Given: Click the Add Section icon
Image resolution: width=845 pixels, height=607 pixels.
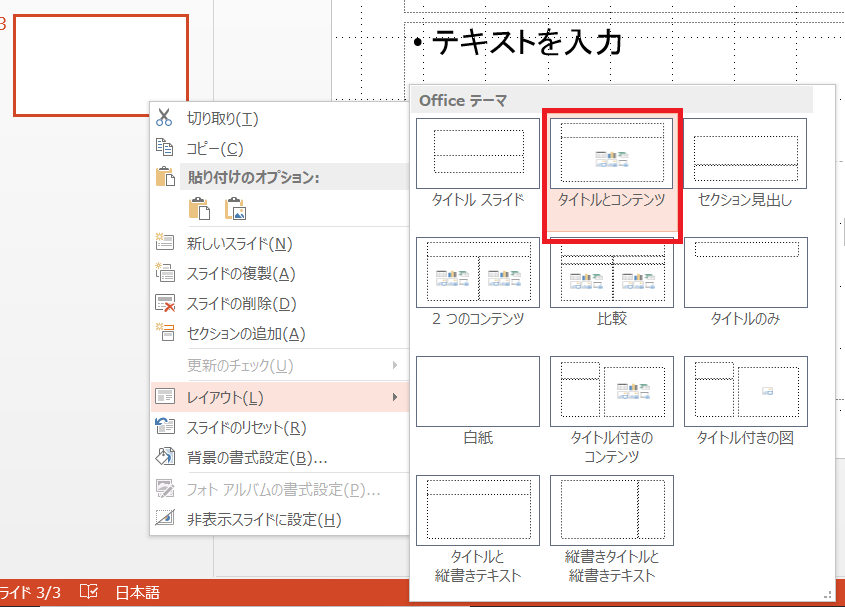Looking at the screenshot, I should [x=165, y=332].
